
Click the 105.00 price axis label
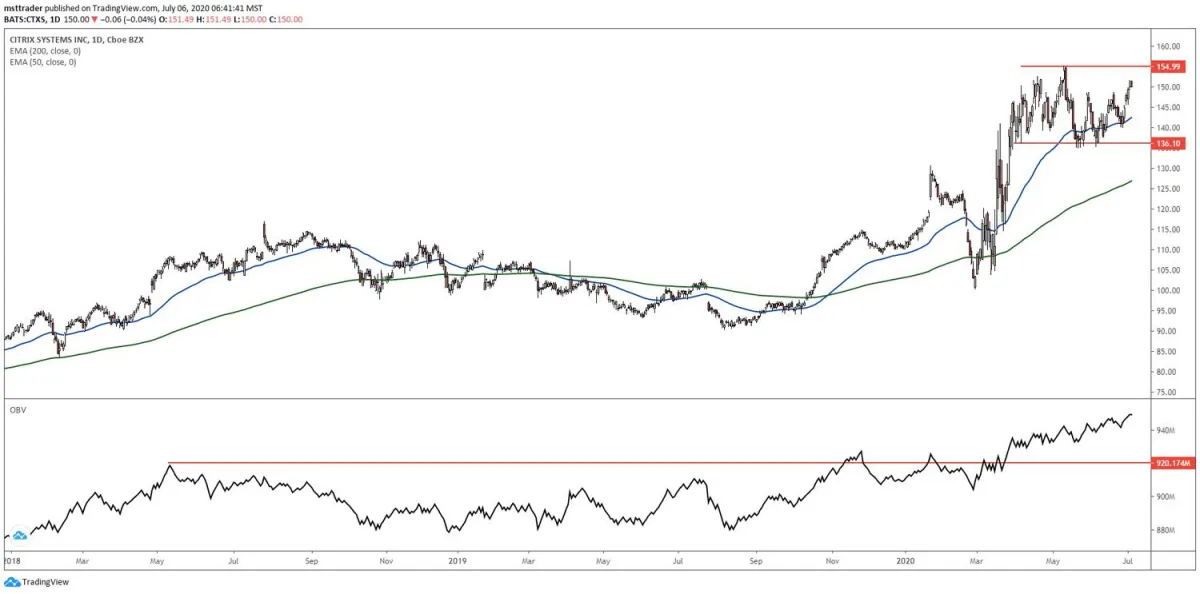pyautogui.click(x=1169, y=270)
